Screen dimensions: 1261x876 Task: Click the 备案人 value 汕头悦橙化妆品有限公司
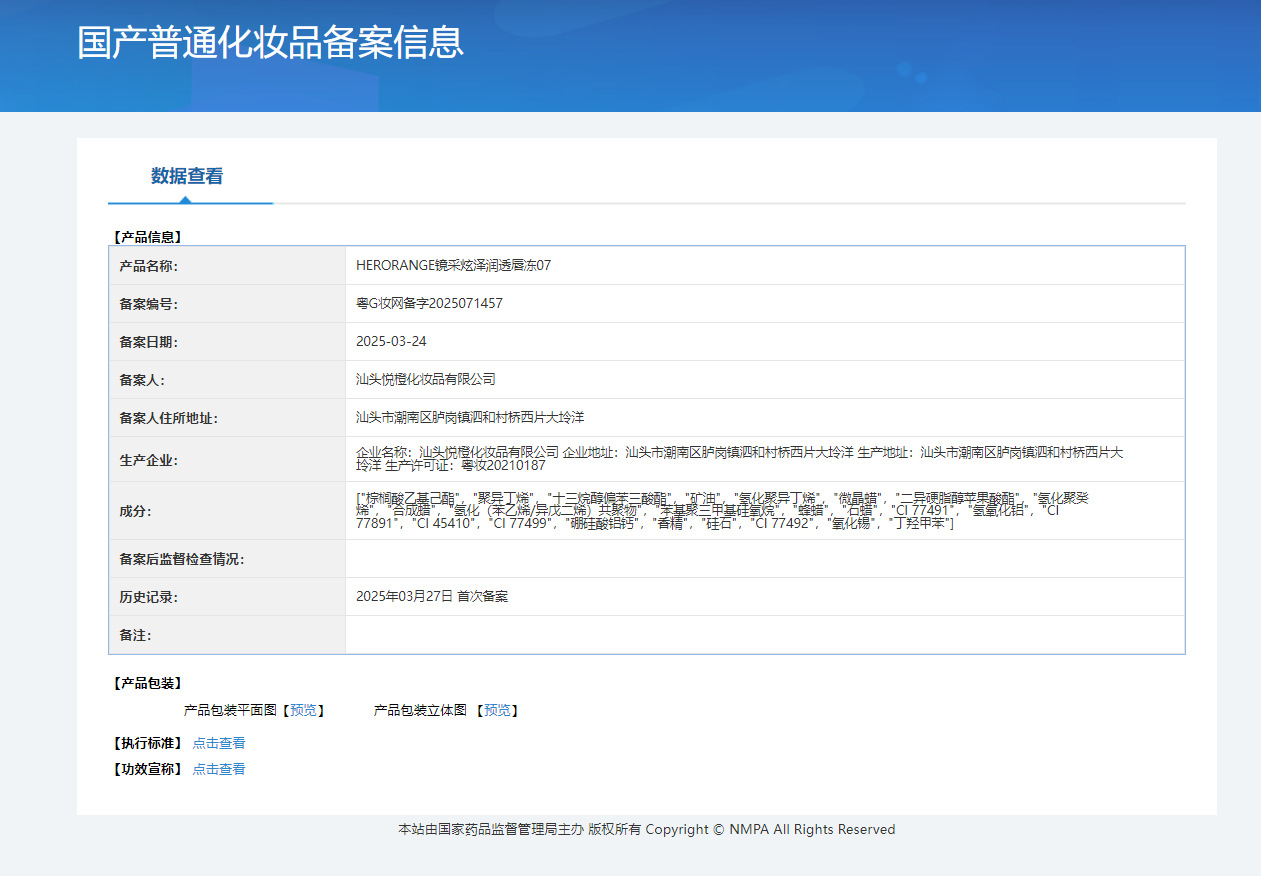425,380
